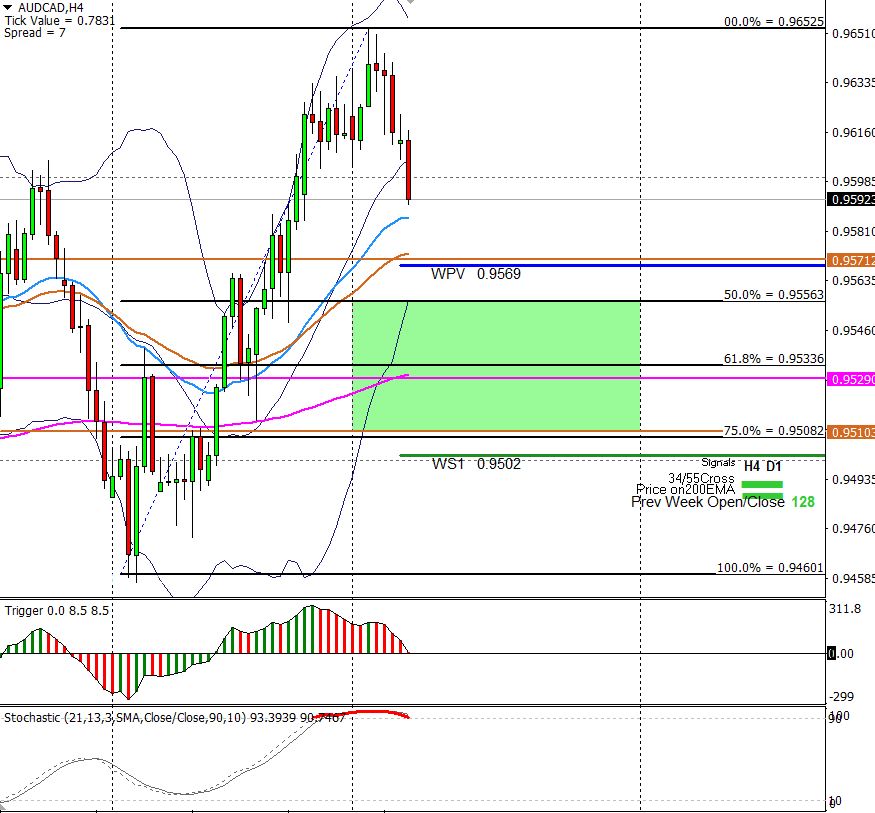The image size is (875, 813).
Task: Click the Prev Week Open/Close label
Action: pyautogui.click(x=708, y=502)
